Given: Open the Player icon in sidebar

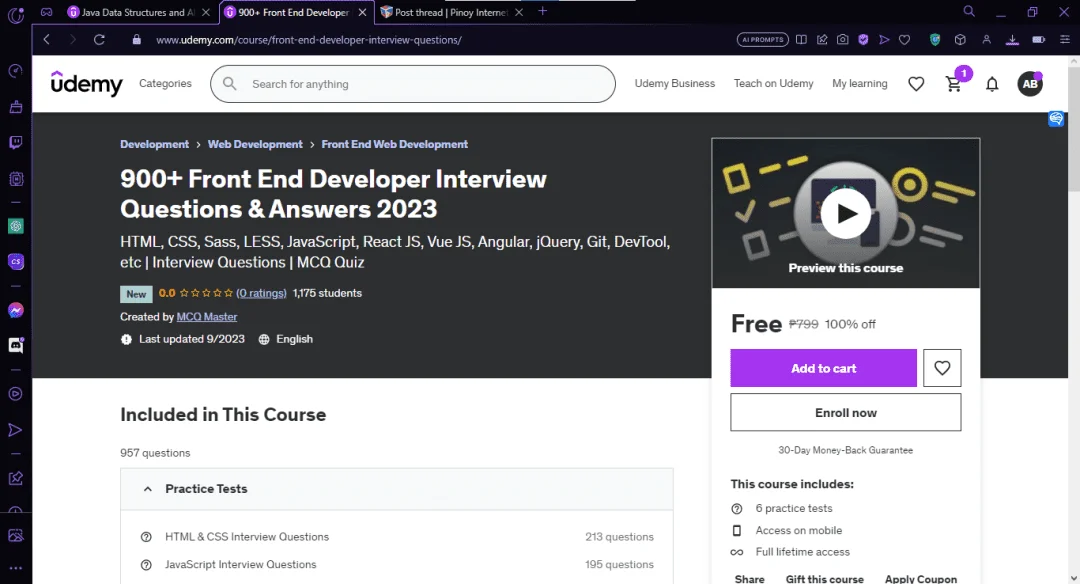Looking at the screenshot, I should pos(15,394).
